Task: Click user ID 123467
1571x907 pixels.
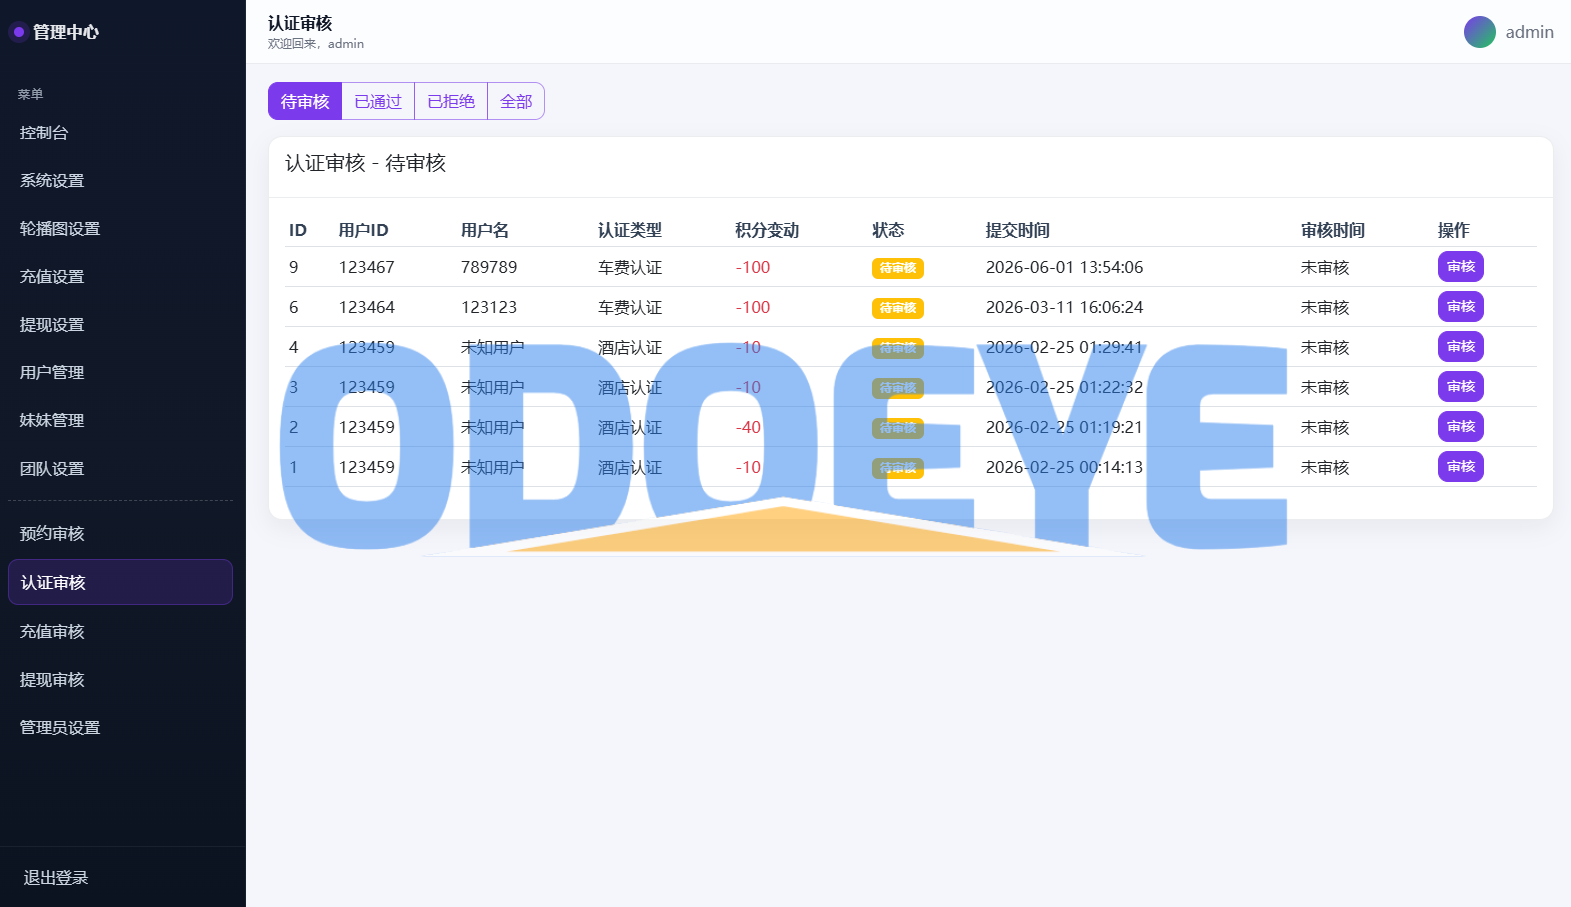Action: pos(367,268)
